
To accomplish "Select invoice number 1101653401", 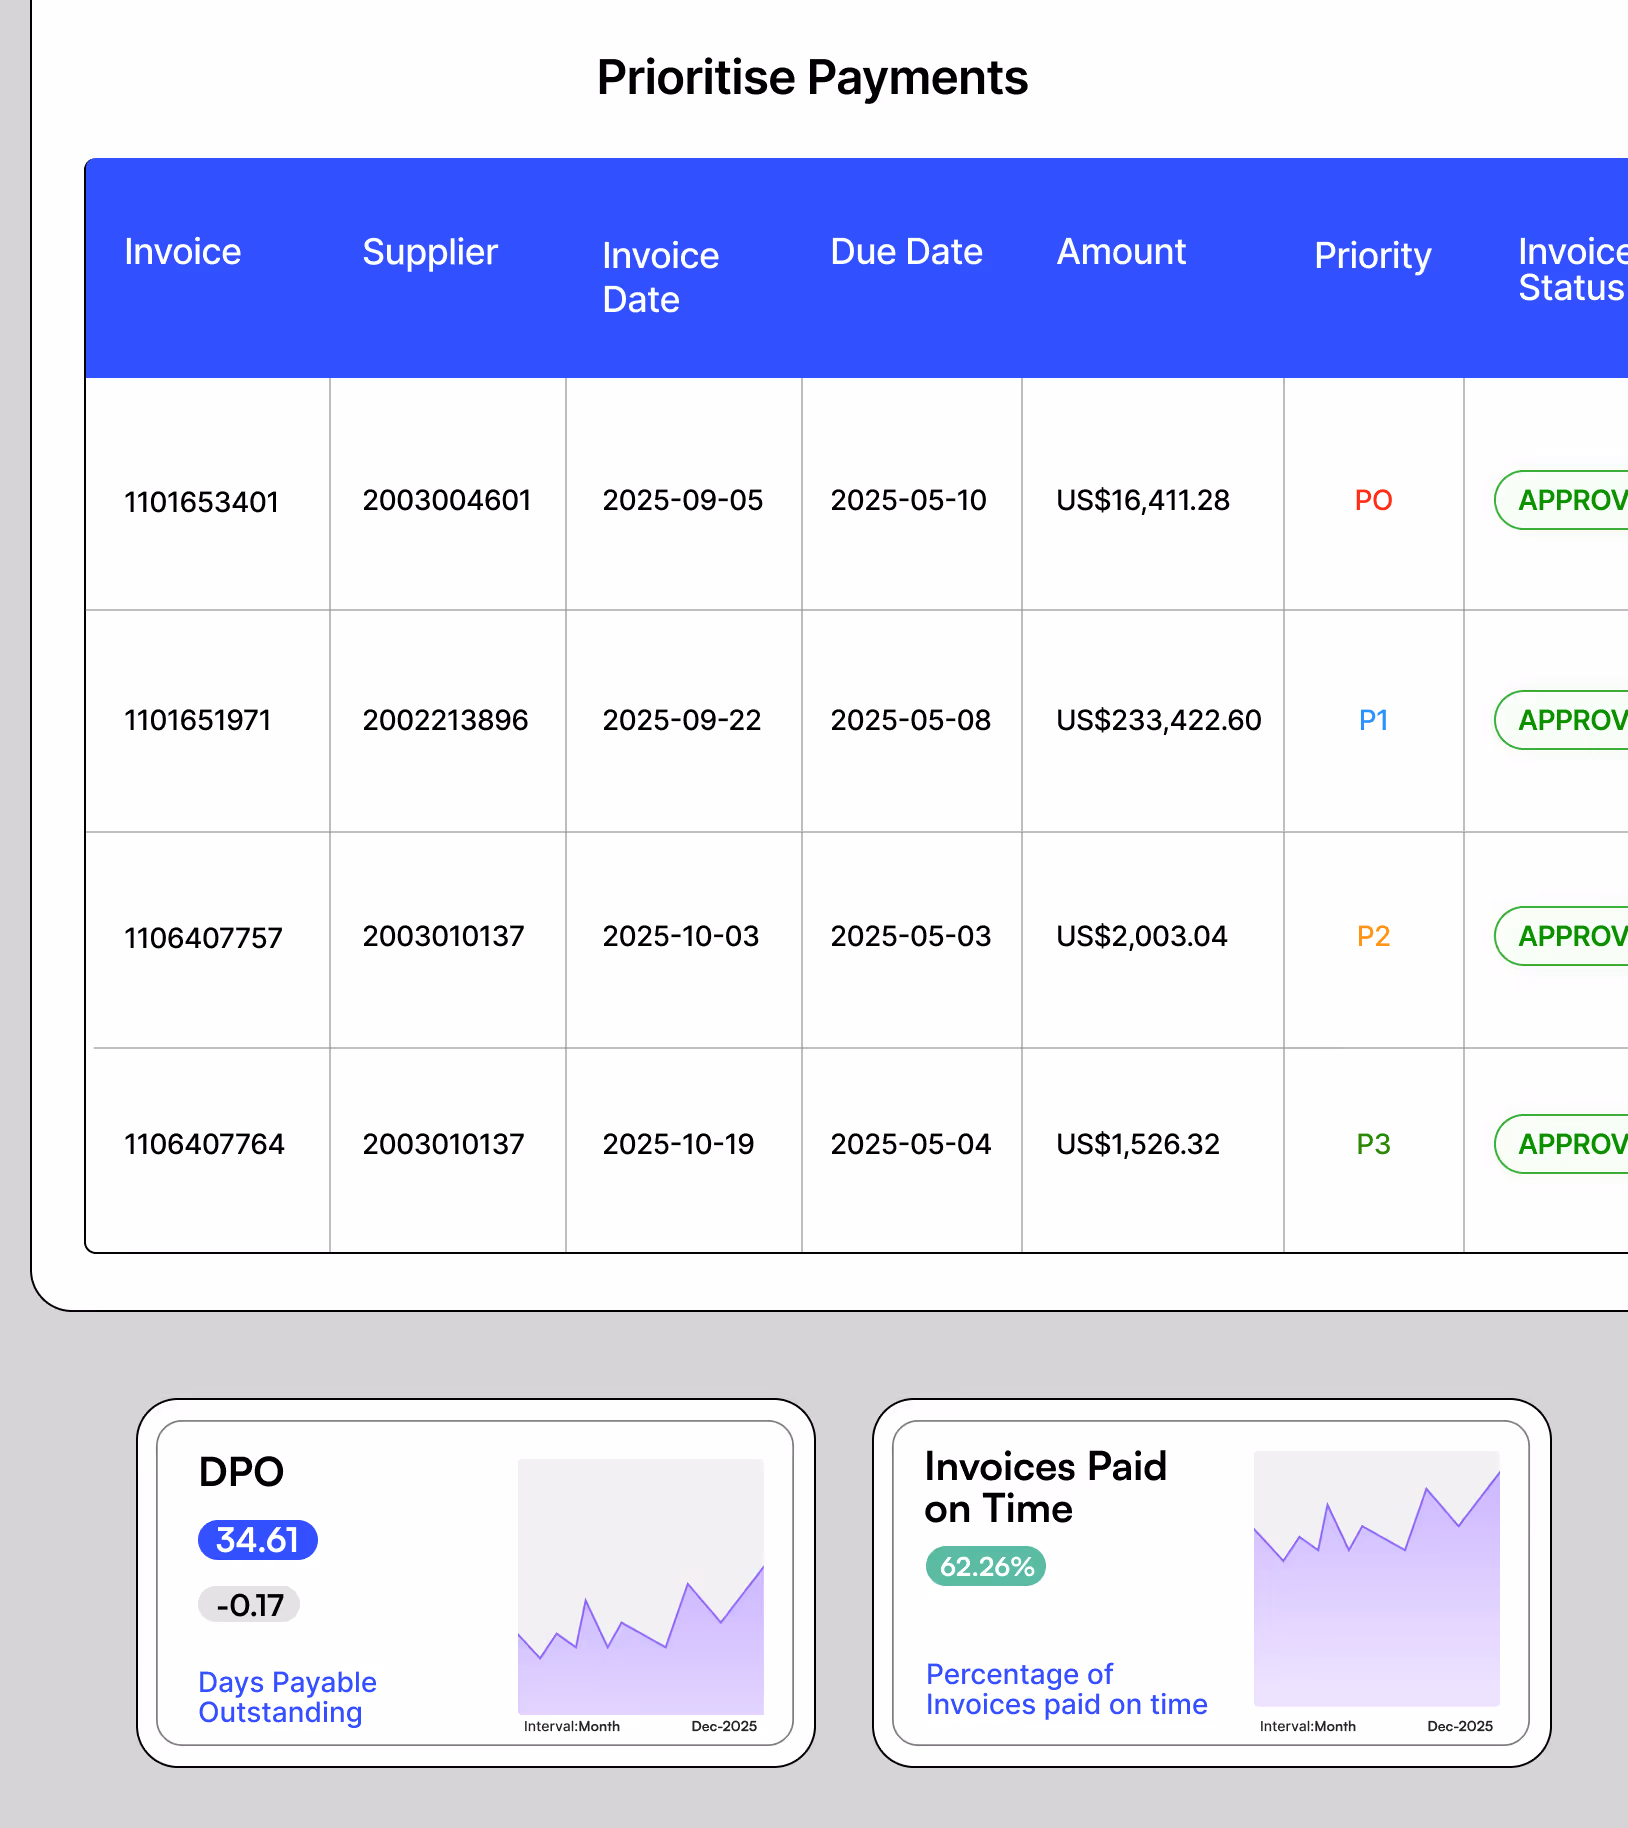I will coord(202,502).
